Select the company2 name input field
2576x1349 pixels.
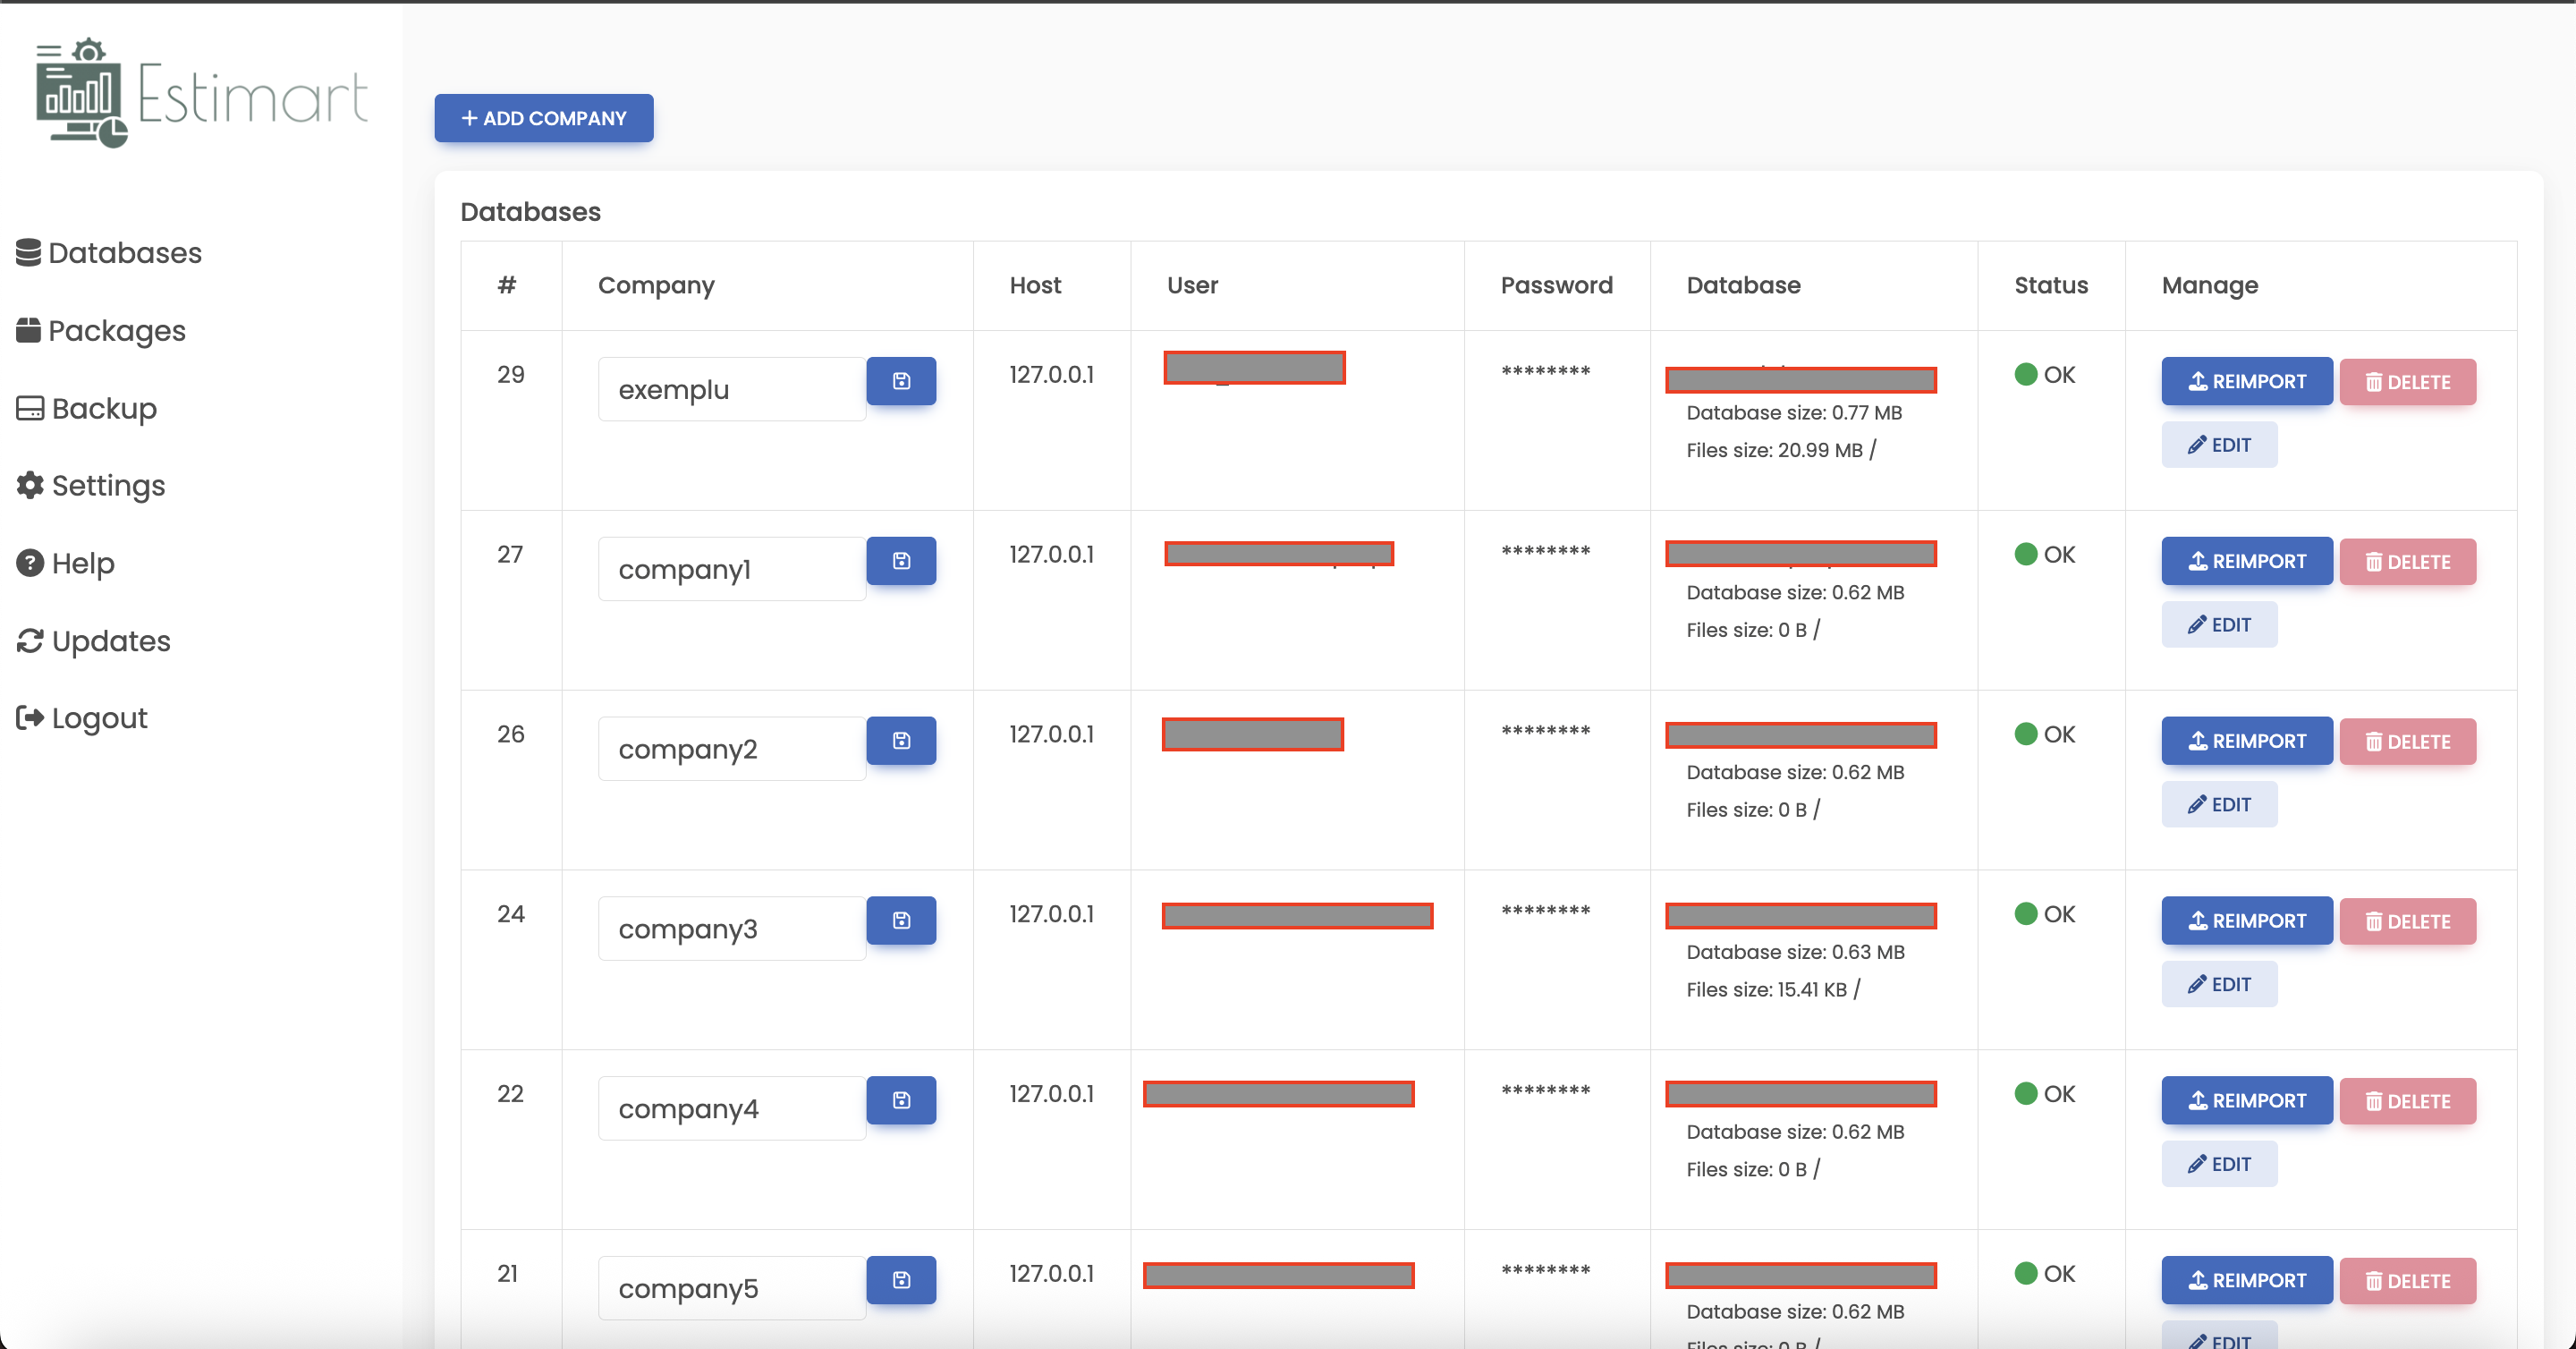point(731,747)
